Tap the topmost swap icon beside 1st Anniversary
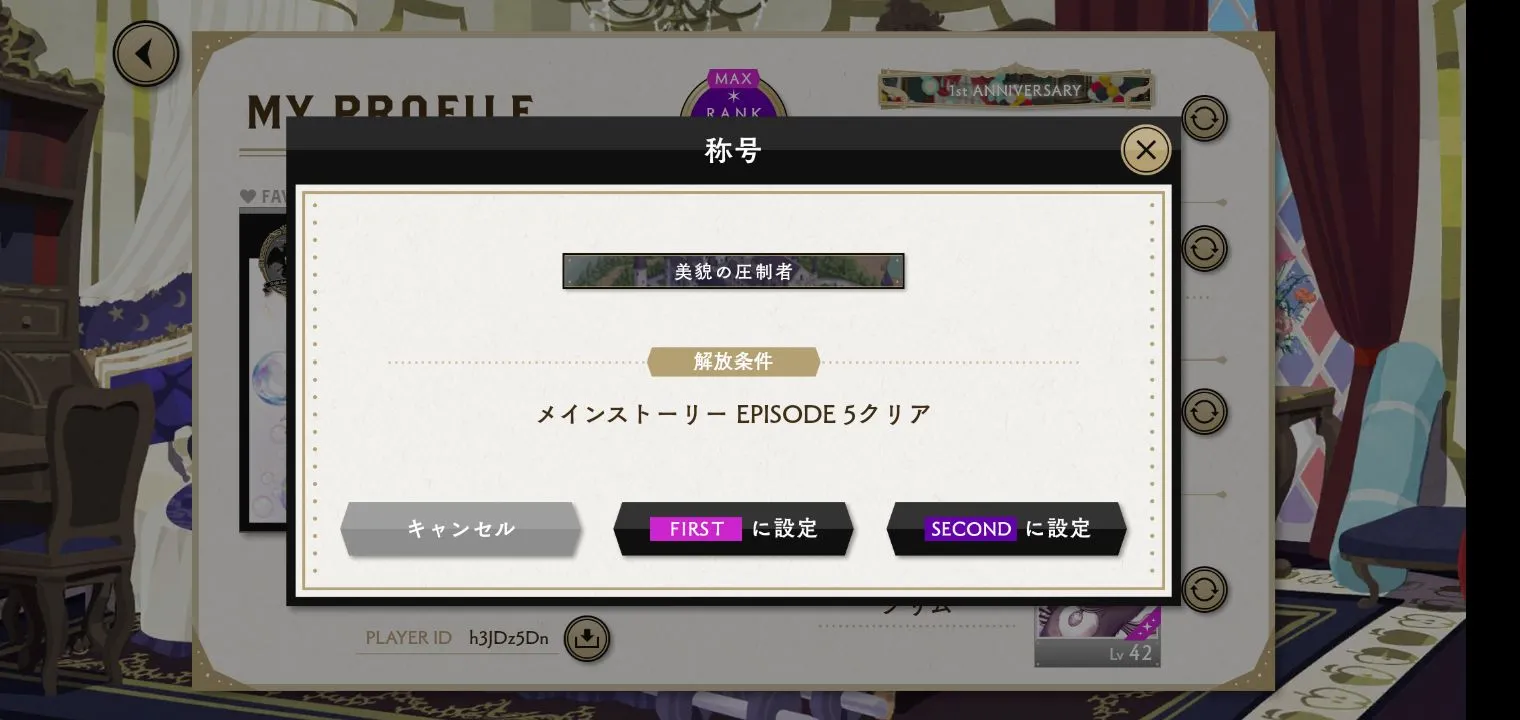 [x=1204, y=119]
